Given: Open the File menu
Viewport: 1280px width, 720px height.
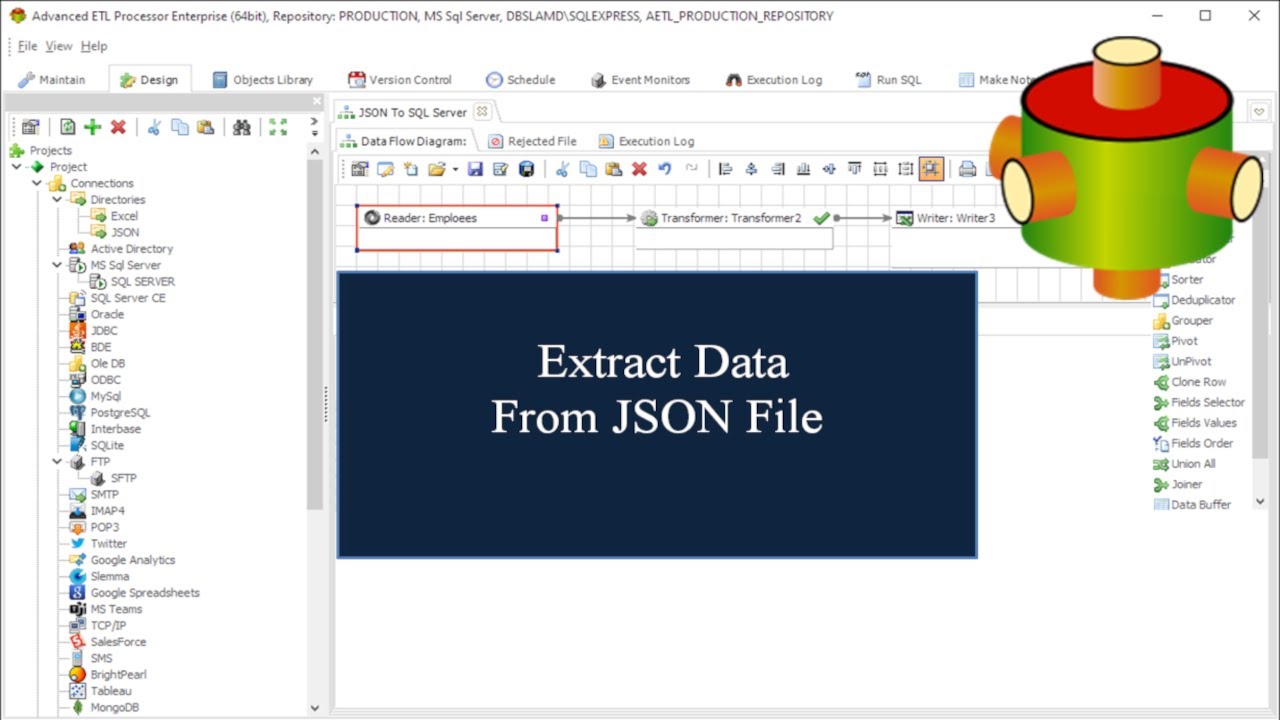Looking at the screenshot, I should 27,46.
